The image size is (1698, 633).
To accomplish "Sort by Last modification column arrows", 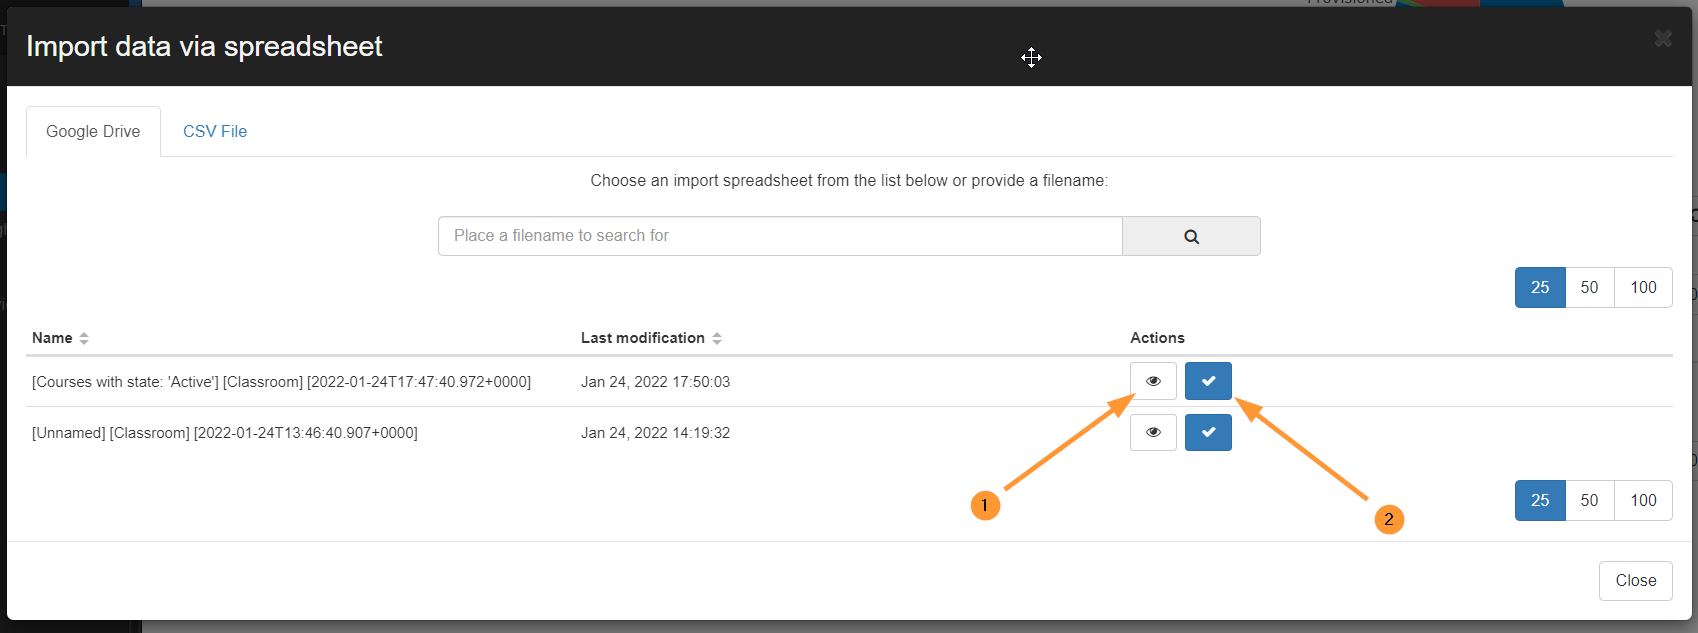I will pyautogui.click(x=717, y=338).
